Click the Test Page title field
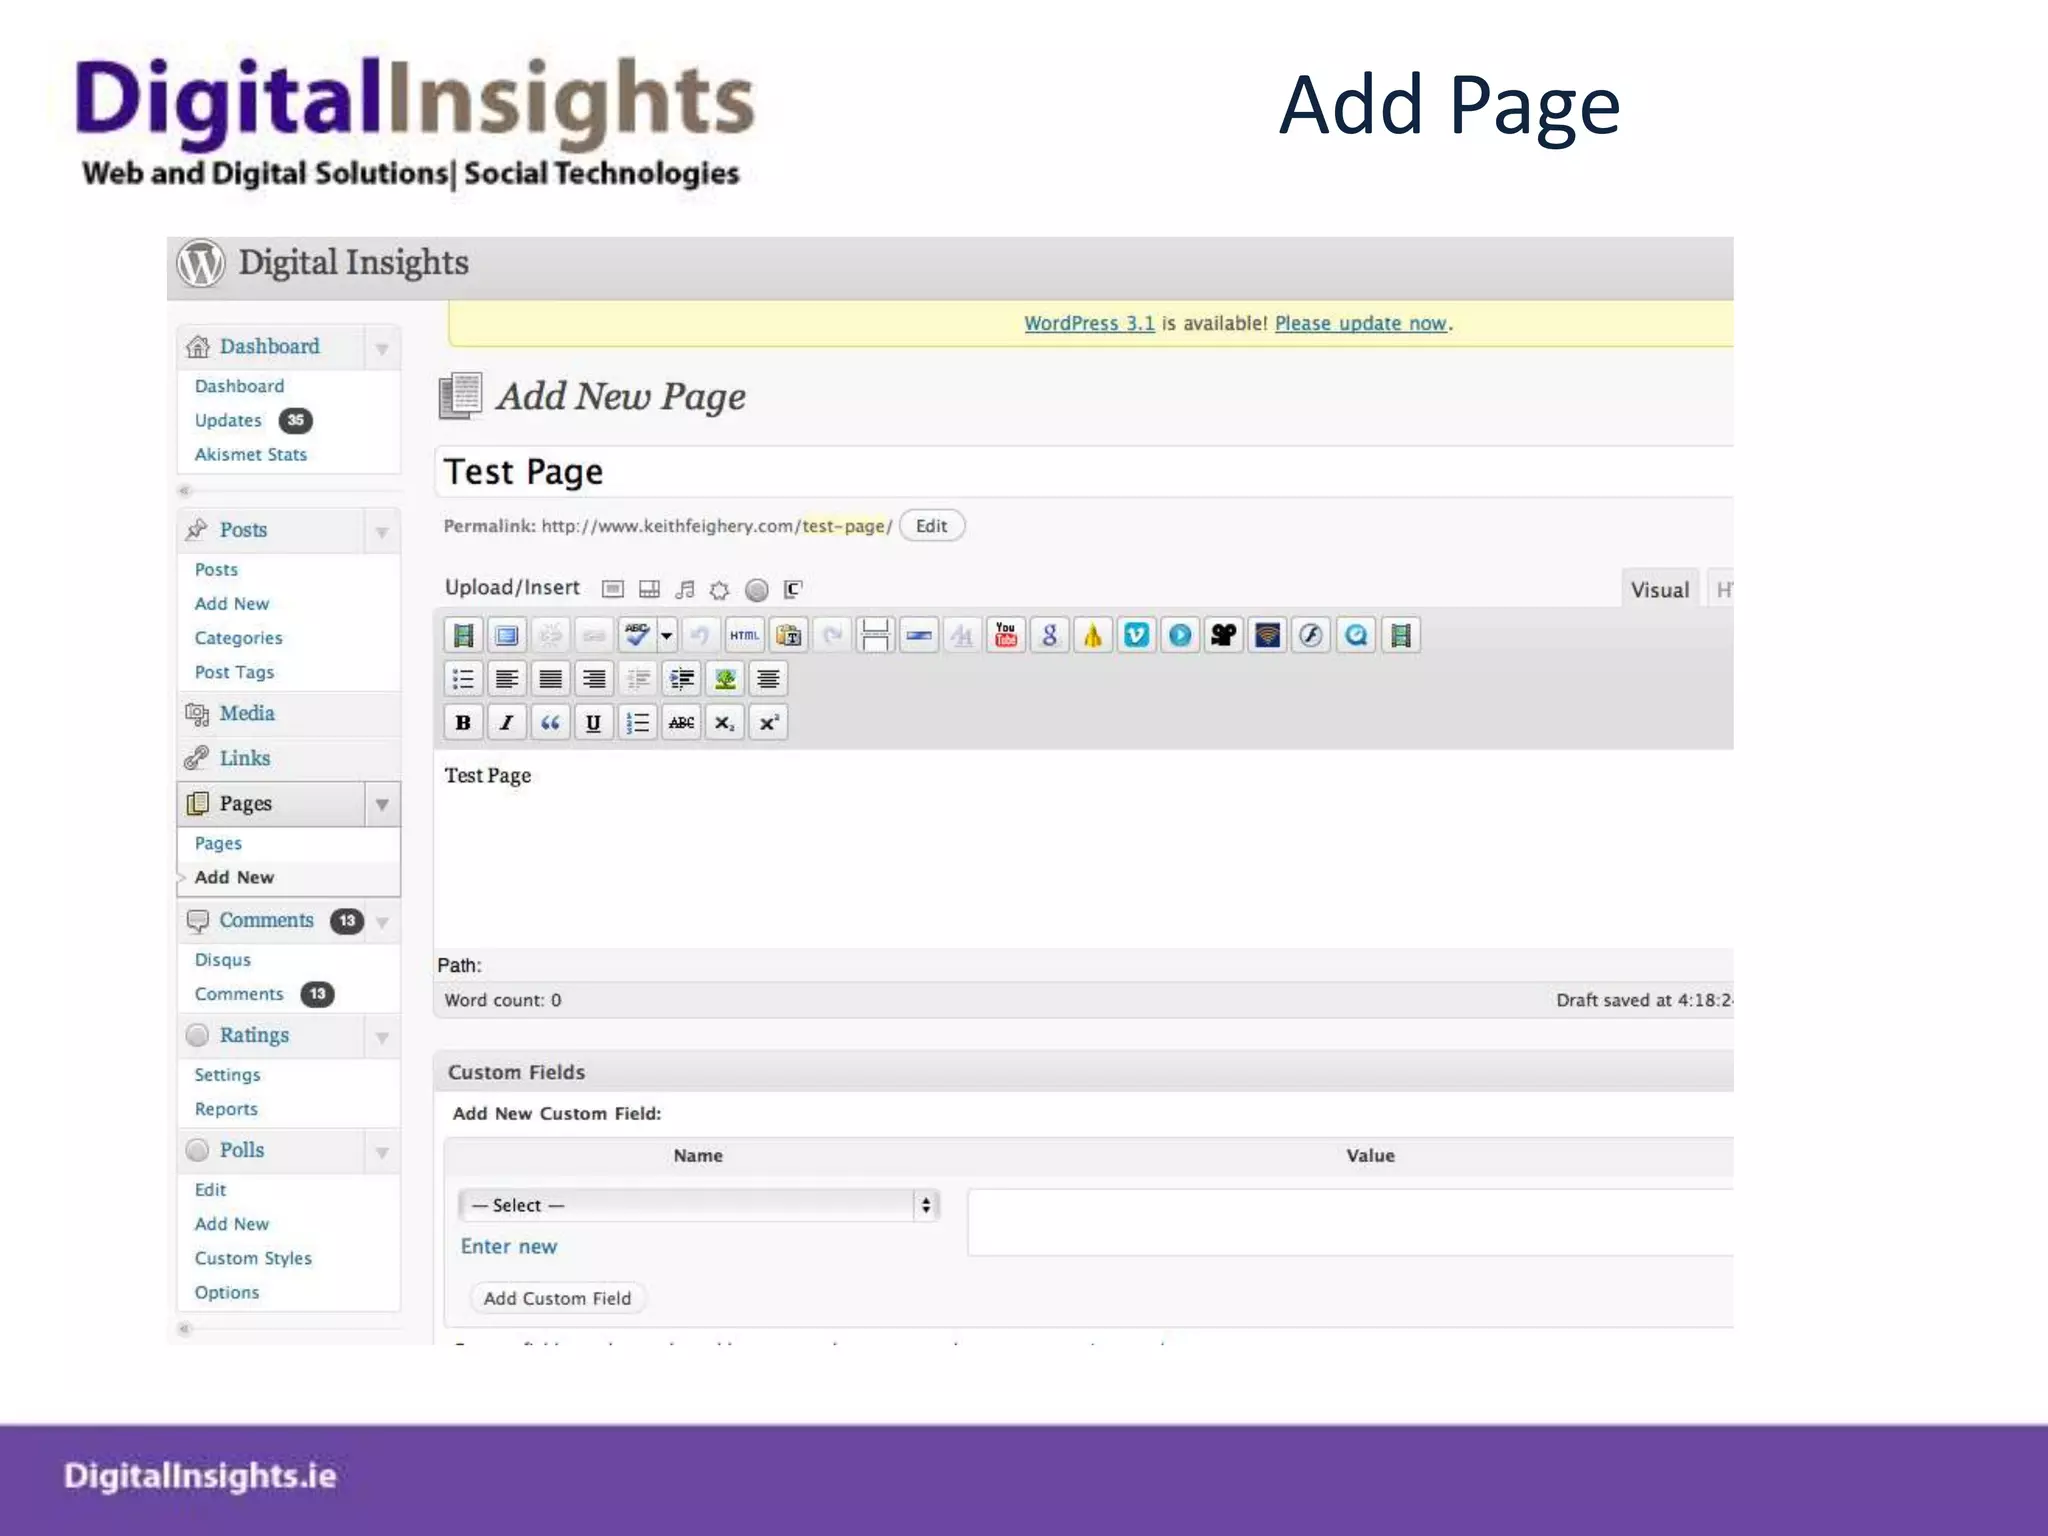The width and height of the screenshot is (2048, 1536). (x=1000, y=472)
